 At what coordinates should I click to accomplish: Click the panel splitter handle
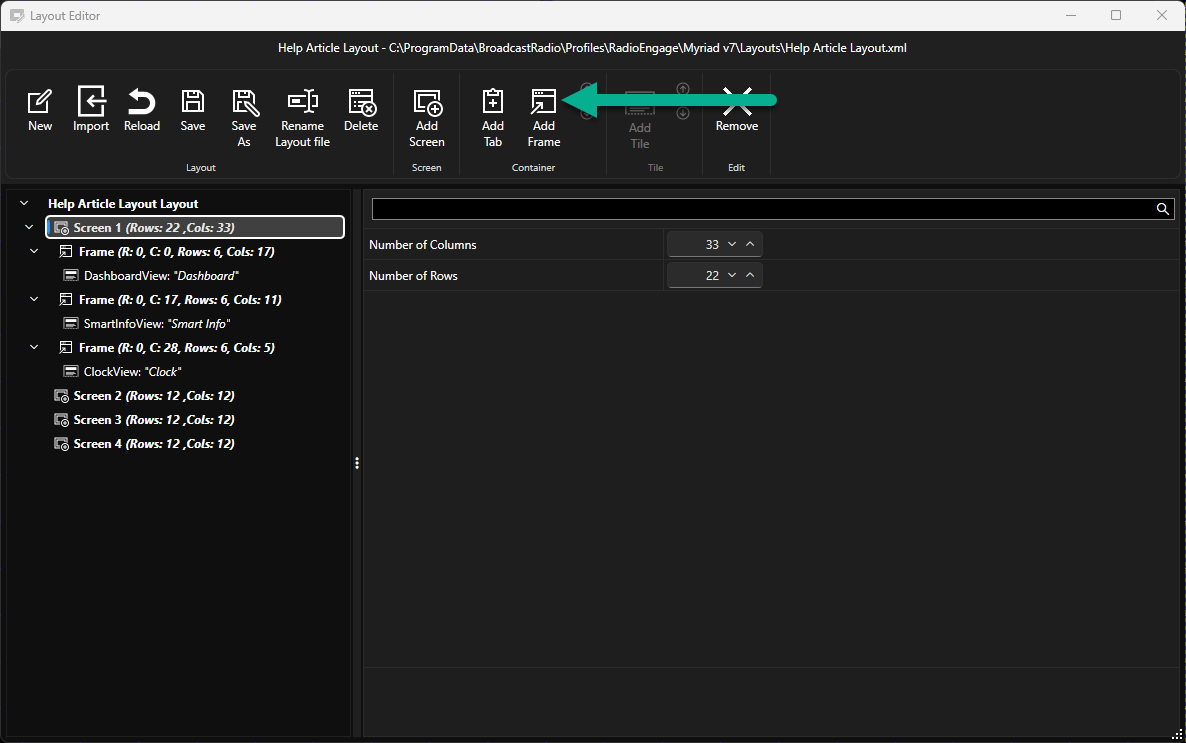pyautogui.click(x=357, y=463)
